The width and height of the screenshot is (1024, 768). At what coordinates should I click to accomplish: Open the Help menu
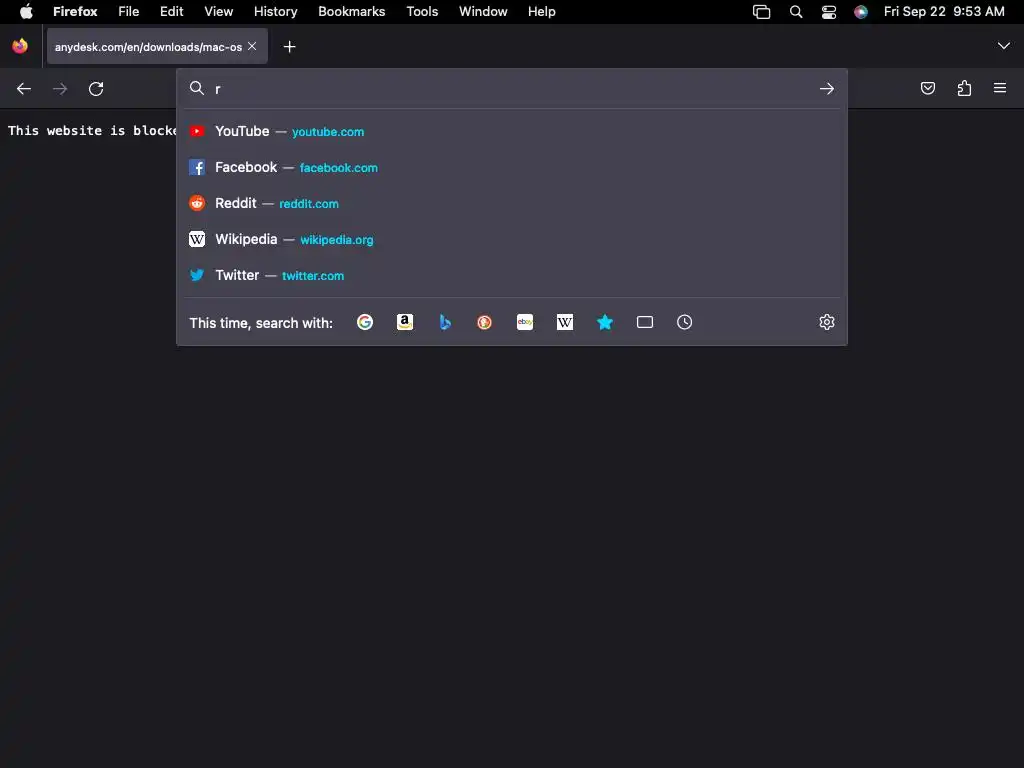point(541,12)
